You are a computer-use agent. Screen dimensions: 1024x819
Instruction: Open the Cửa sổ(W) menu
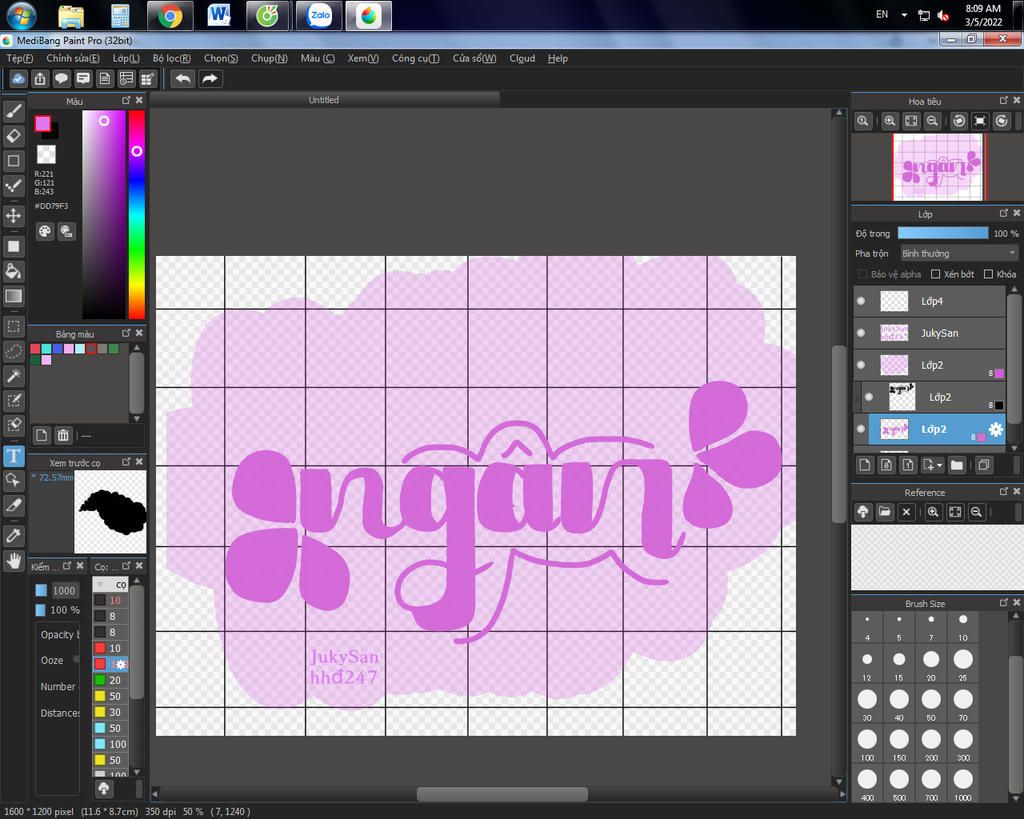(474, 58)
